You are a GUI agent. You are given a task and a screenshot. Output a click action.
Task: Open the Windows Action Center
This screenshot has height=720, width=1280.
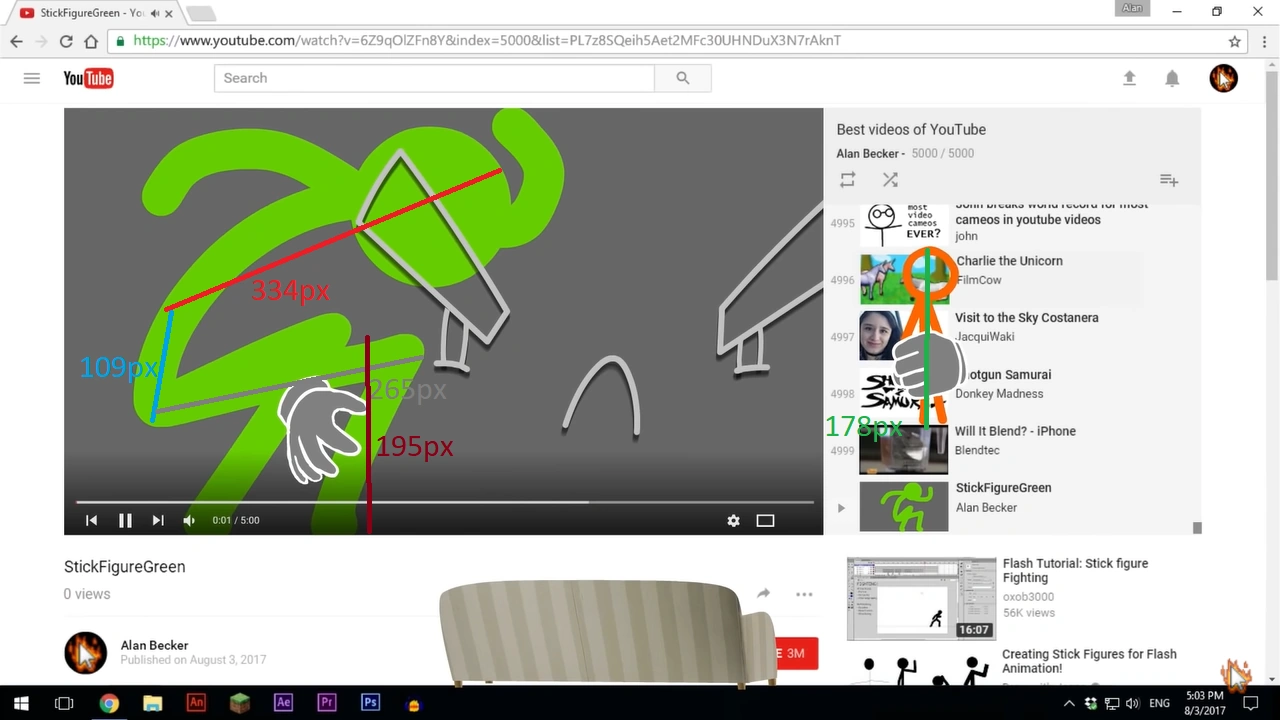(x=1250, y=703)
